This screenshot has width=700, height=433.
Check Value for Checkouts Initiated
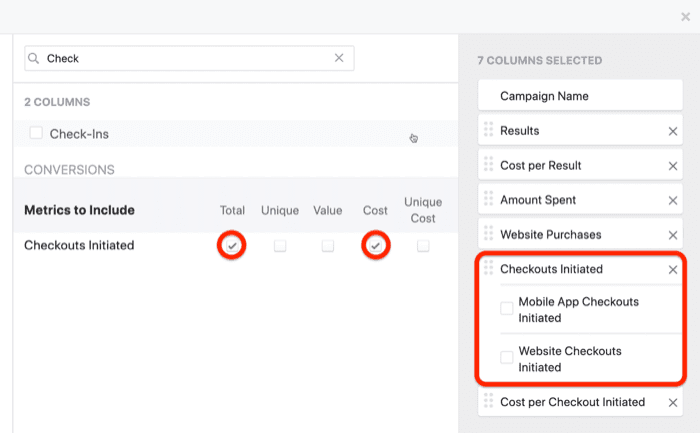click(x=328, y=246)
